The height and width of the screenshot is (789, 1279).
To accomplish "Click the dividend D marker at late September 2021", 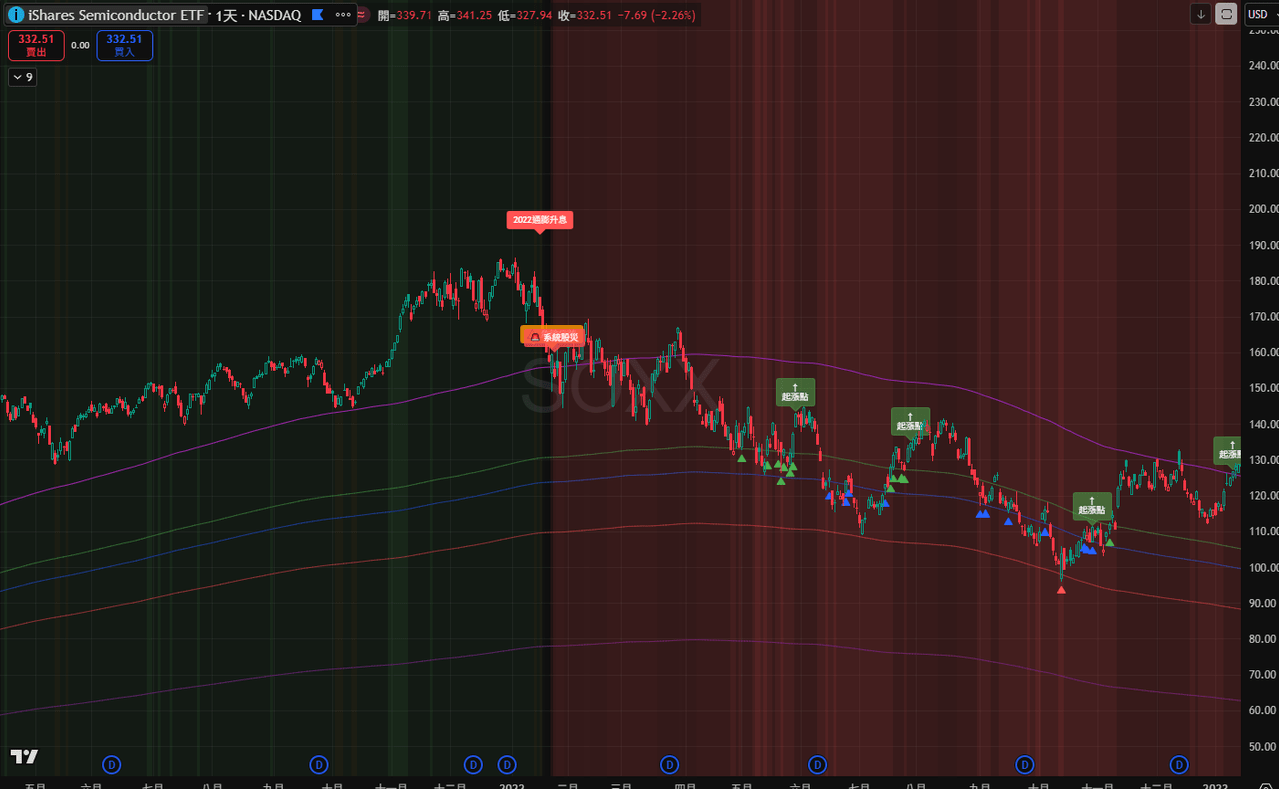I will 319,765.
